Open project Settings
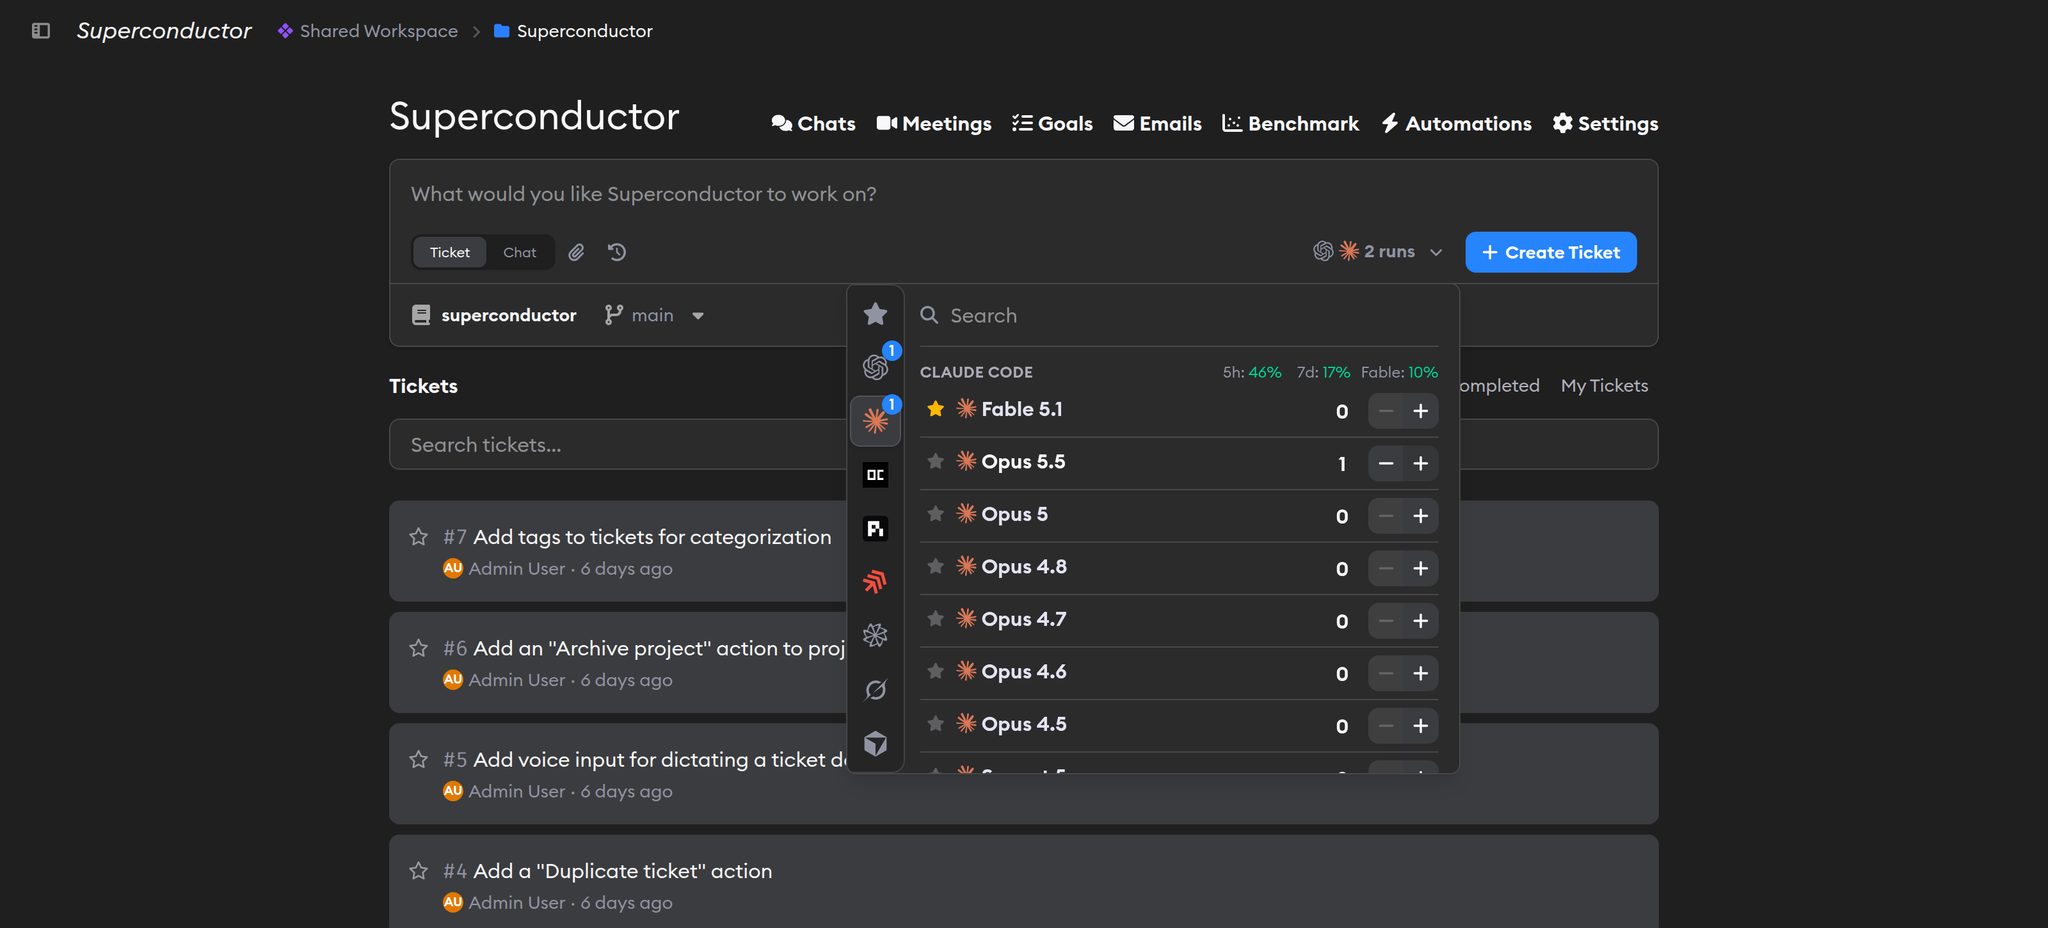Screen dimensions: 2048x928 (x=1605, y=123)
